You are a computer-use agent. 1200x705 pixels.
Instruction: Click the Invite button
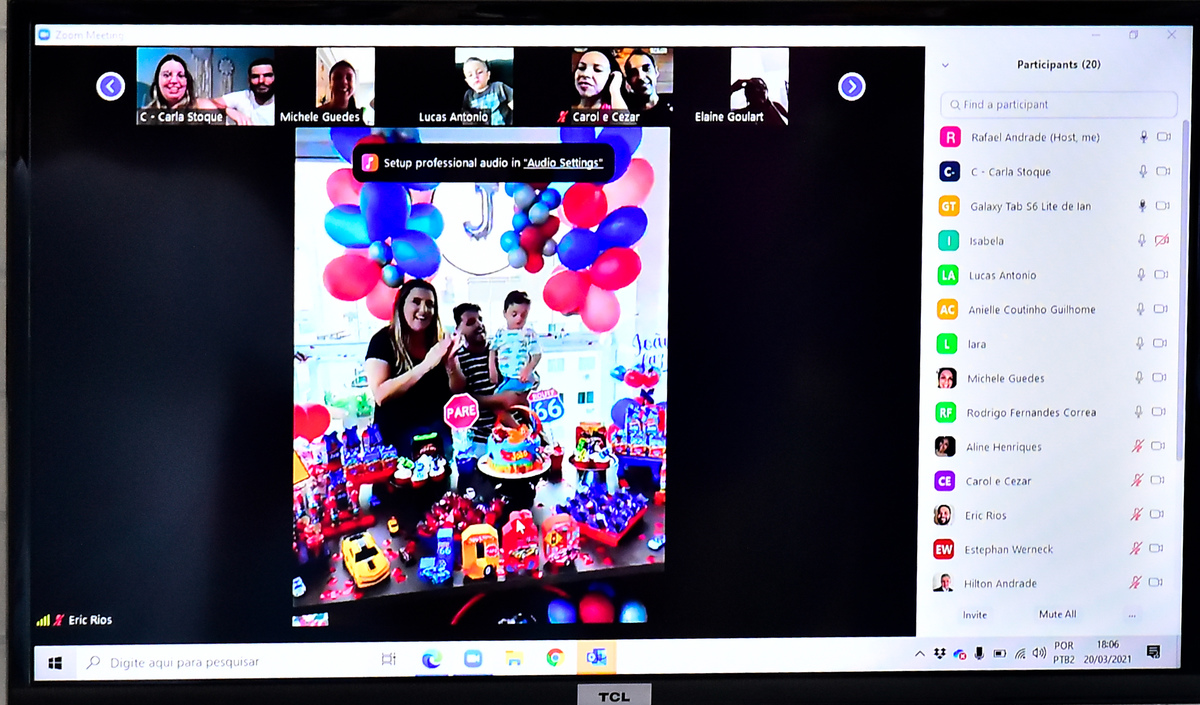(974, 614)
